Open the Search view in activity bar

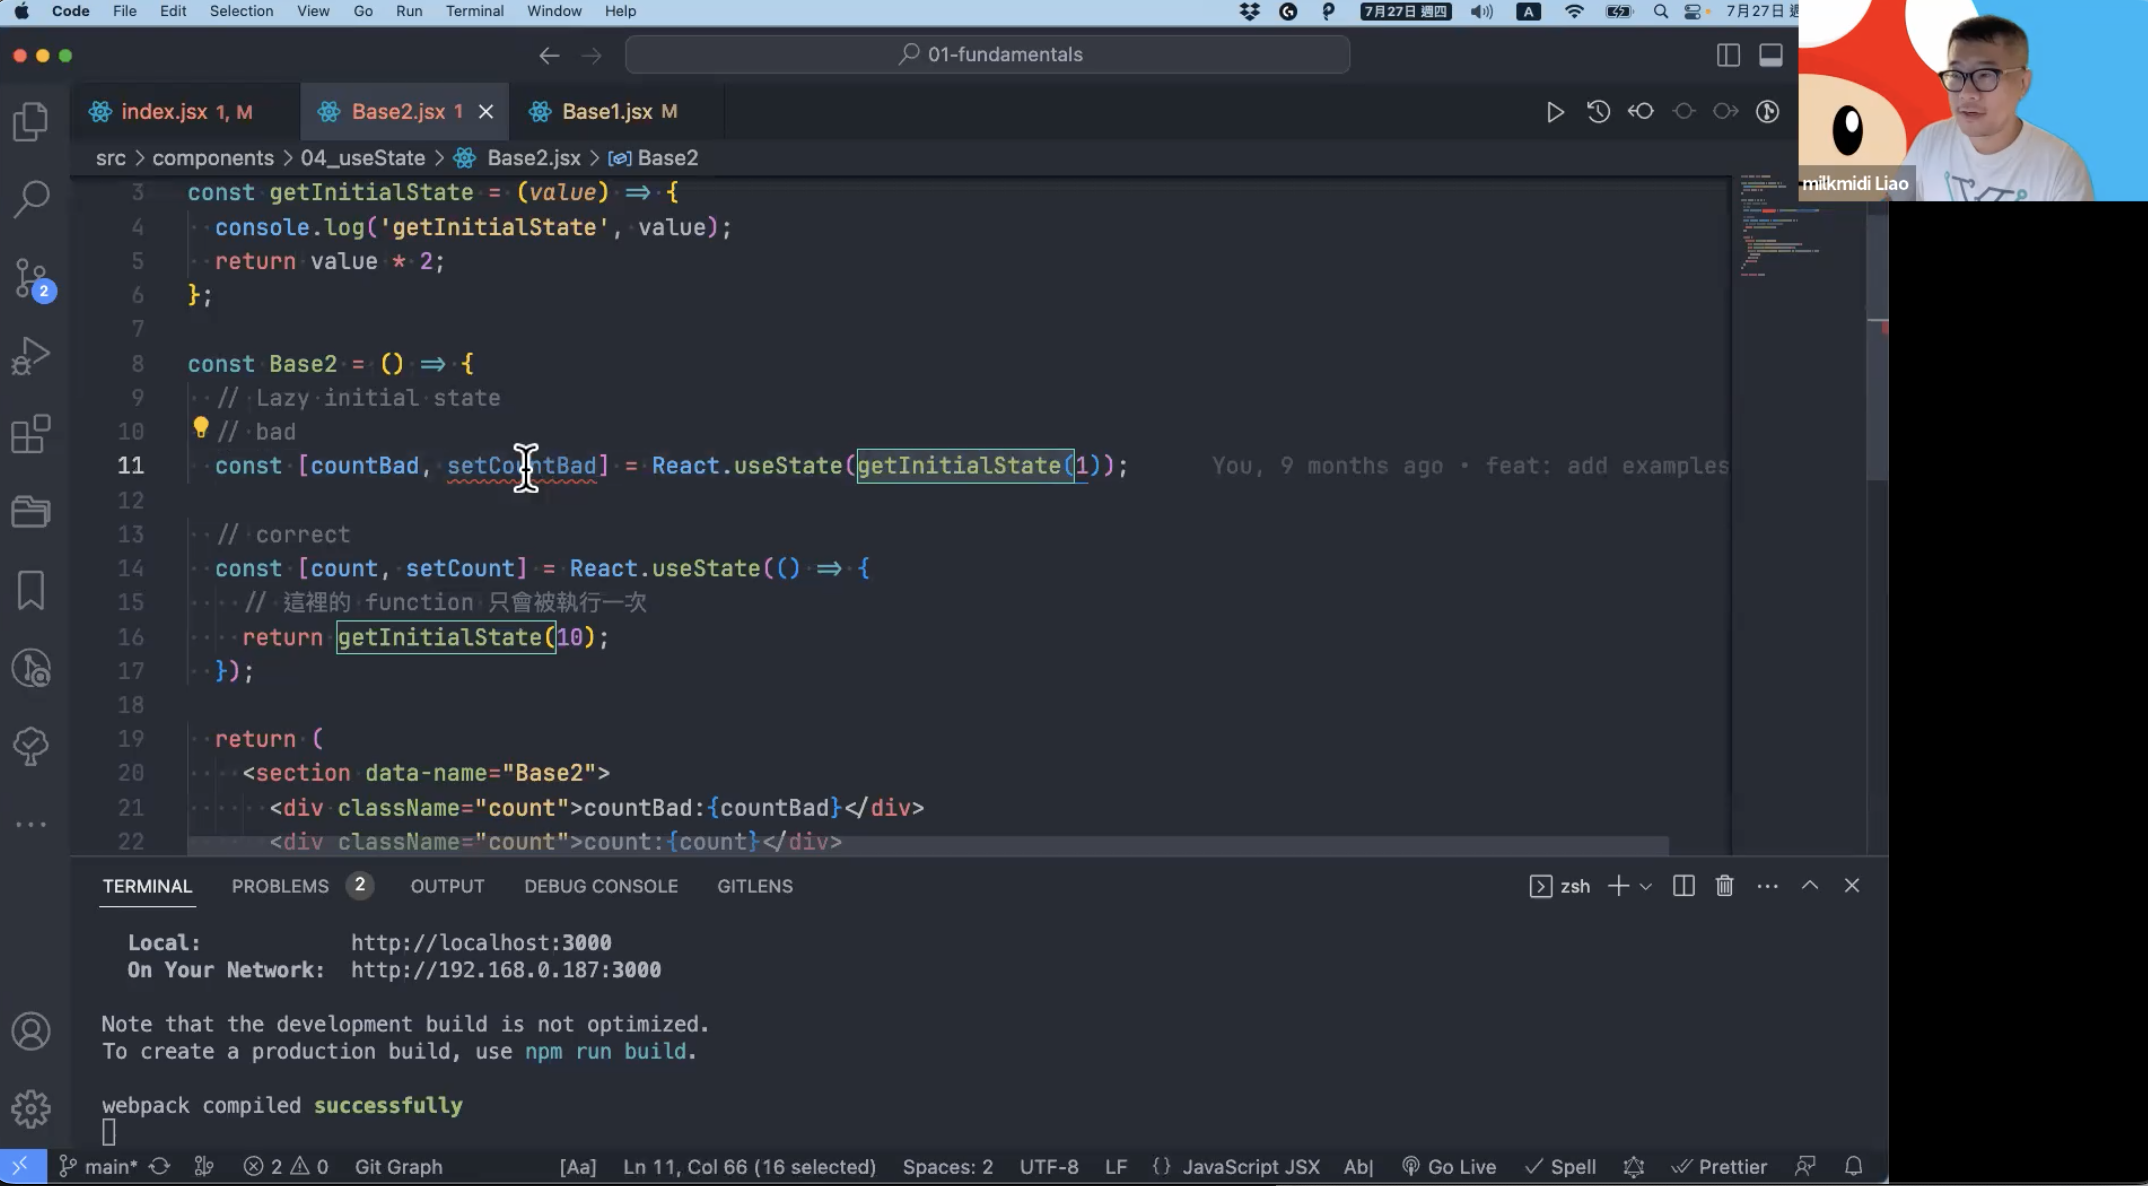coord(31,199)
